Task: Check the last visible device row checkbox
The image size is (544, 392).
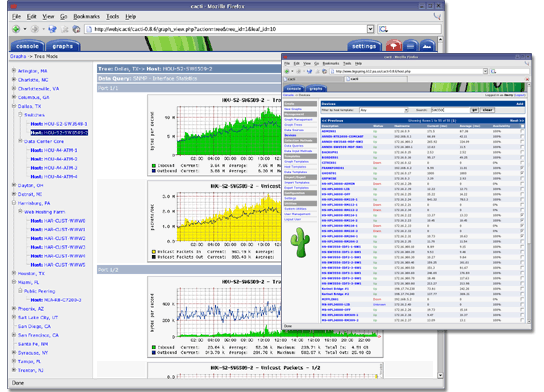Action: click(x=522, y=320)
